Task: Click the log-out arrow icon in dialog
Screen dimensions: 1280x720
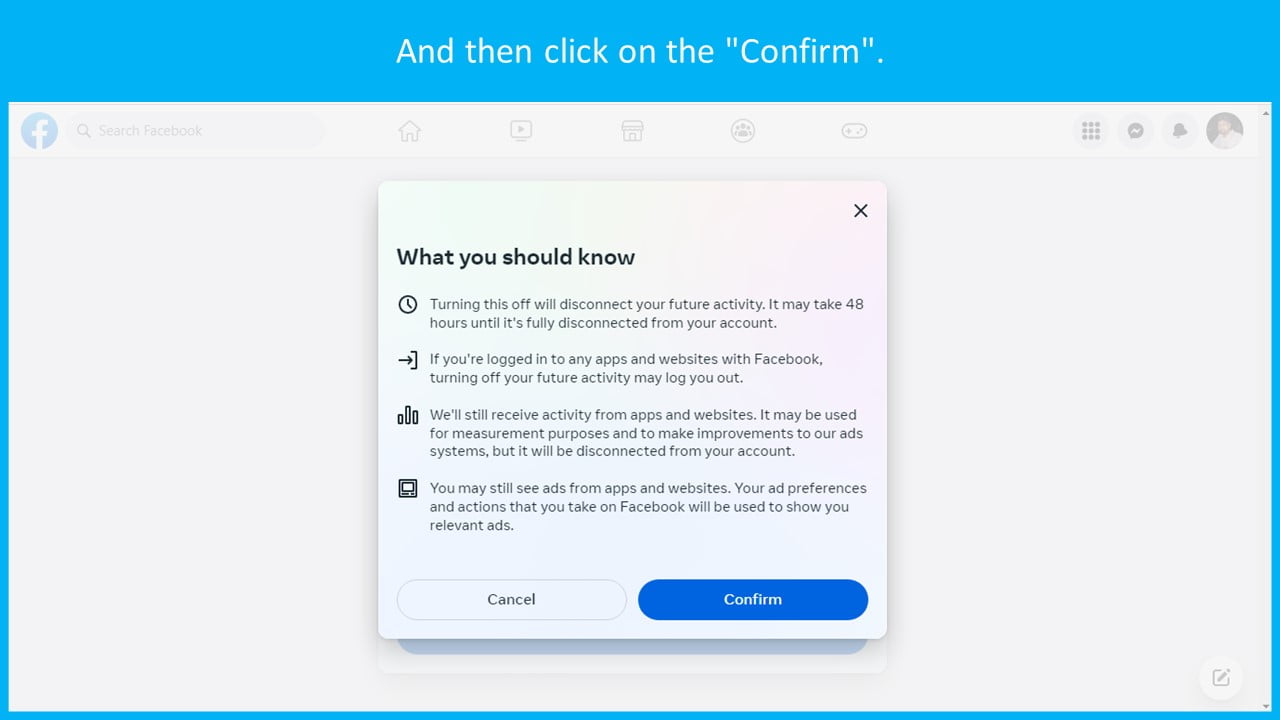Action: [x=408, y=360]
